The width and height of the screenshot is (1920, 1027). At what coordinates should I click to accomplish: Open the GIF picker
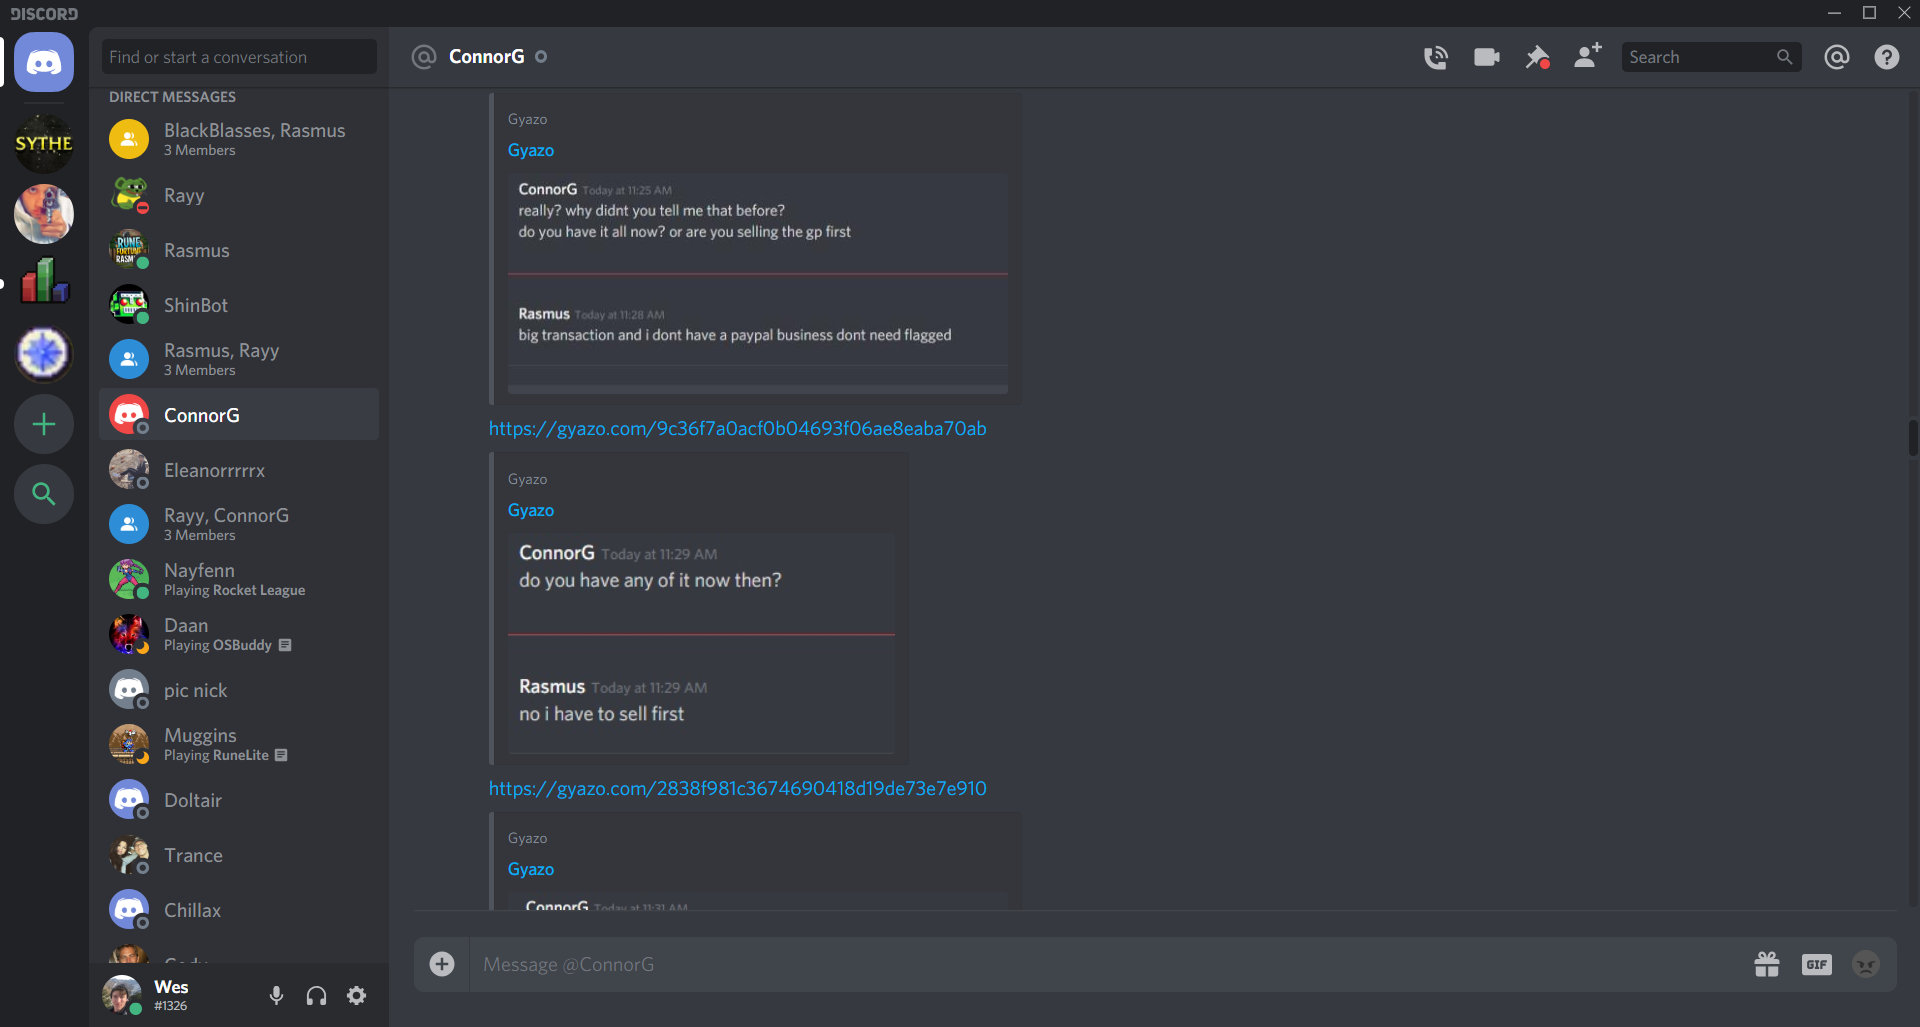[x=1817, y=964]
